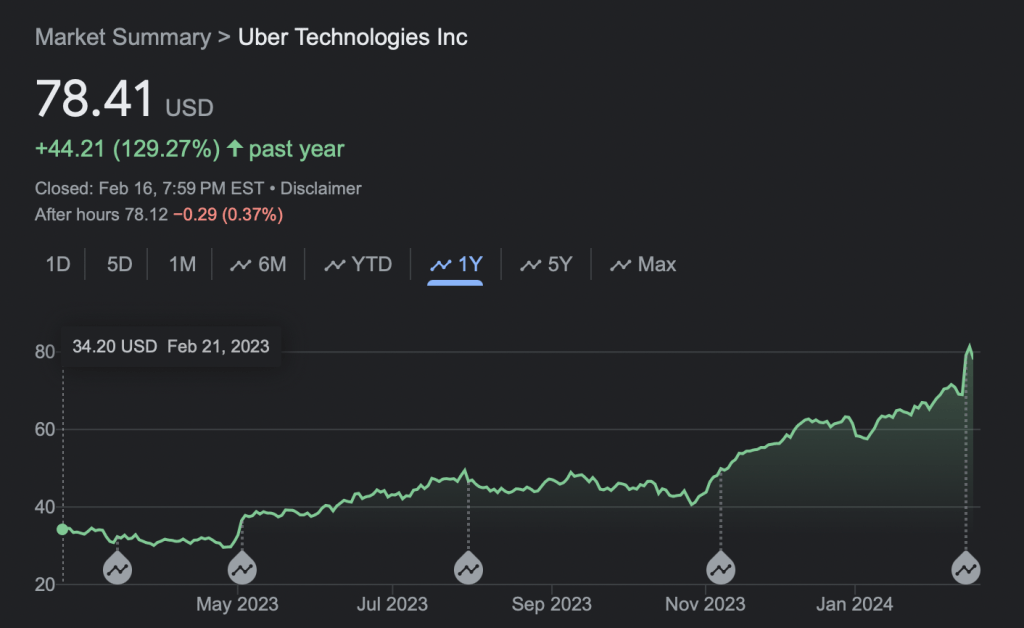Click the event marker icon near May 2023
Viewport: 1024px width, 628px height.
[x=242, y=569]
